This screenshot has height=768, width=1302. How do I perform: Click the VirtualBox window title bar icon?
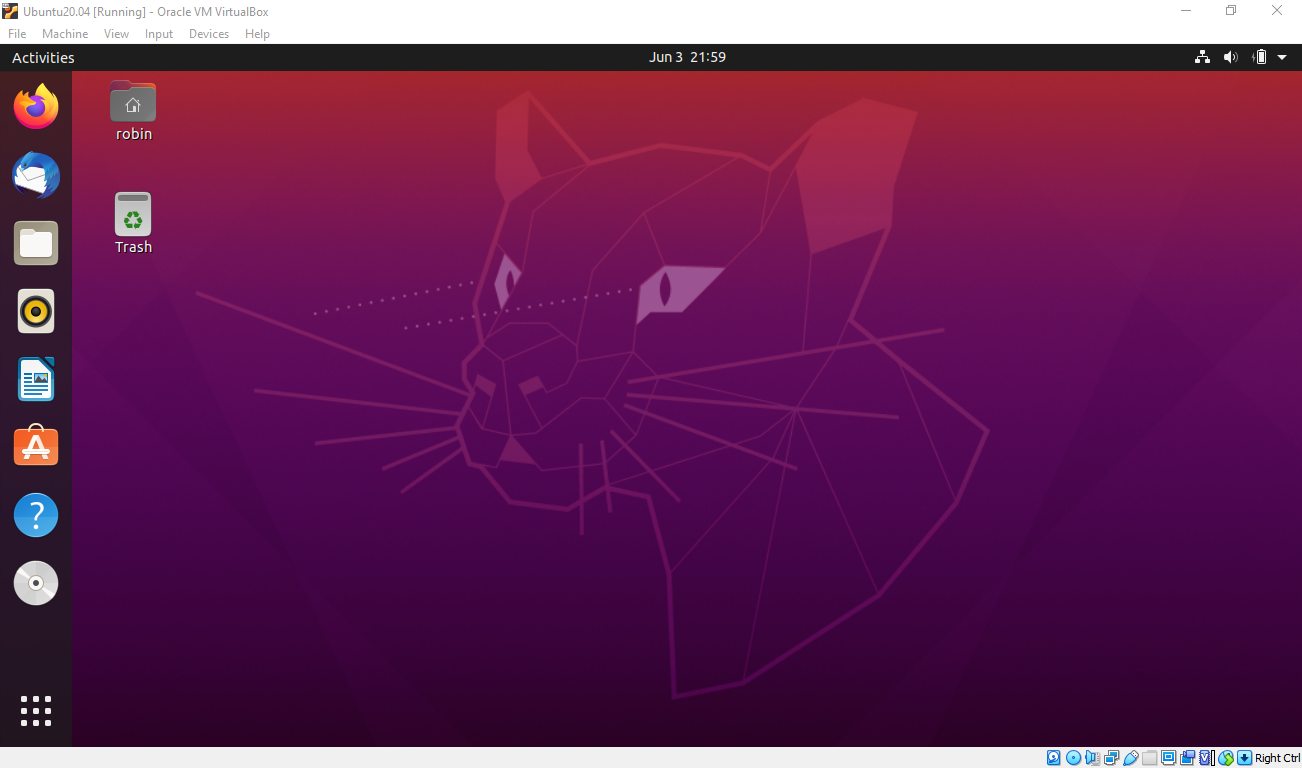pyautogui.click(x=10, y=11)
